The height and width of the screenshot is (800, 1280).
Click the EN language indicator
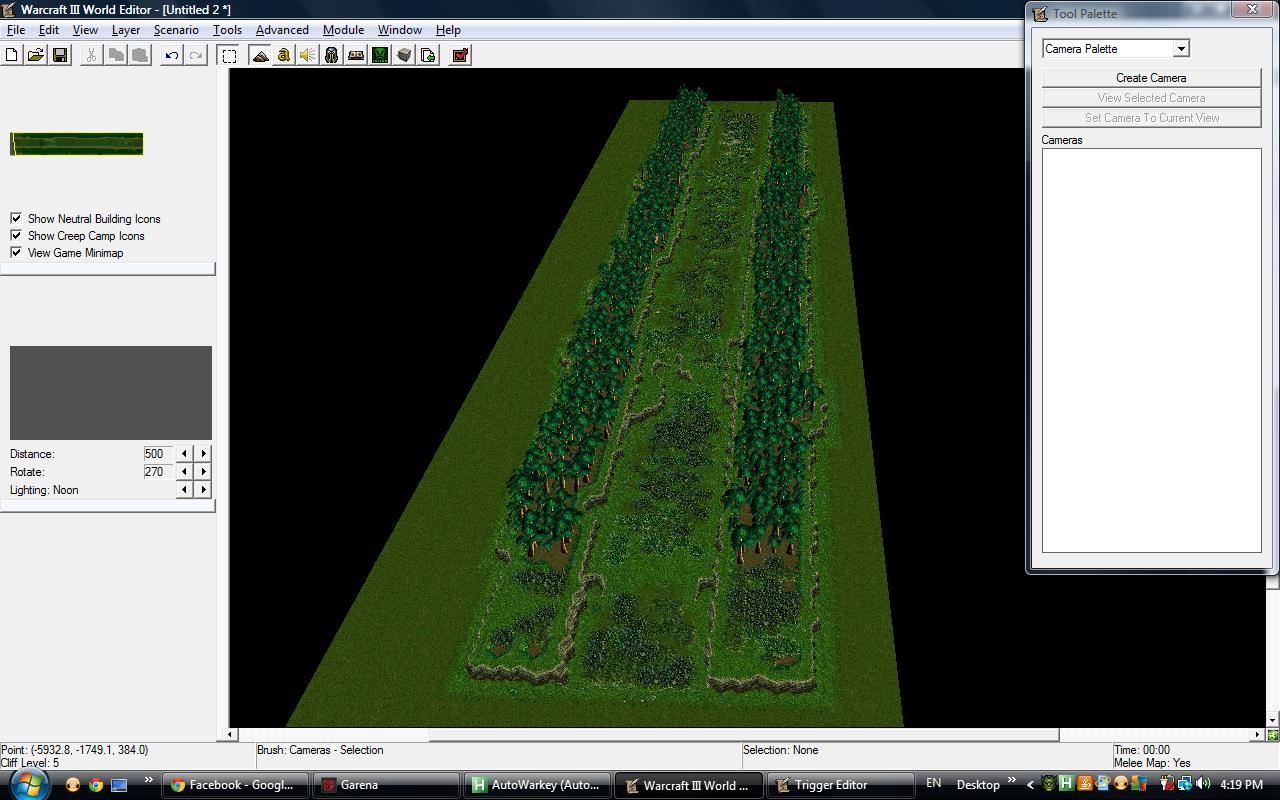click(x=933, y=783)
